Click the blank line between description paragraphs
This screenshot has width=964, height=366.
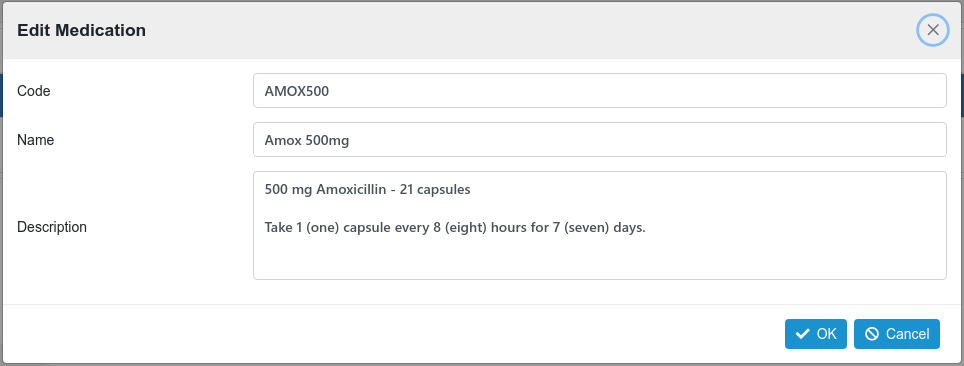599,209
